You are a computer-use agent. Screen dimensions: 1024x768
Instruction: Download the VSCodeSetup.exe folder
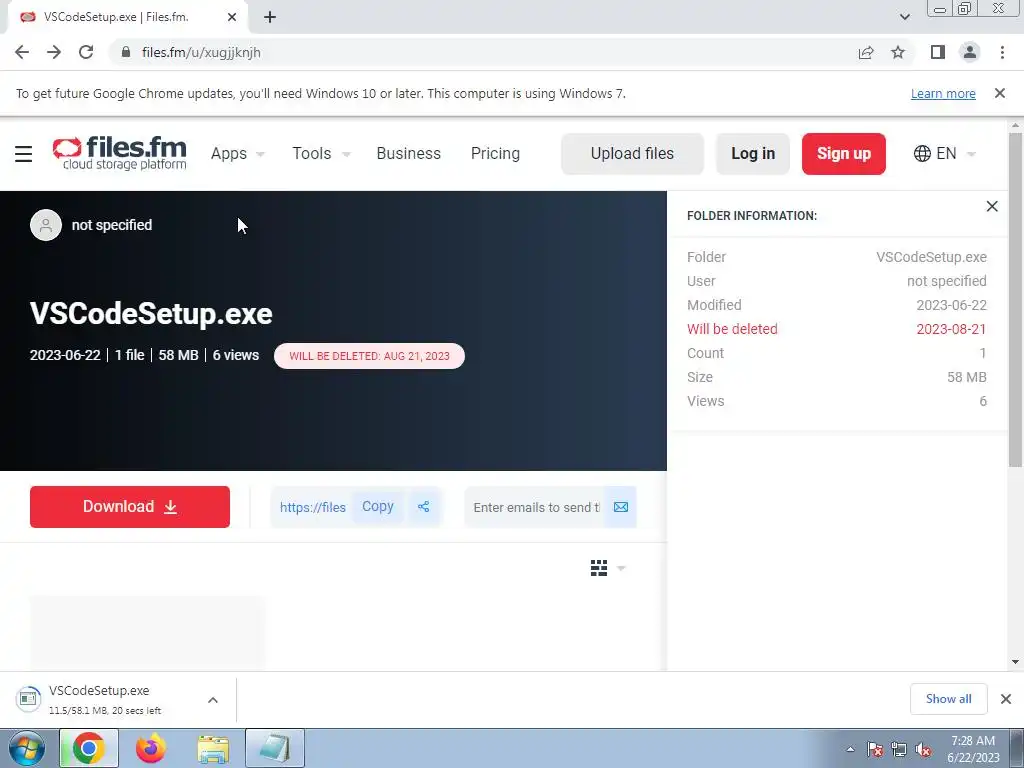point(130,507)
